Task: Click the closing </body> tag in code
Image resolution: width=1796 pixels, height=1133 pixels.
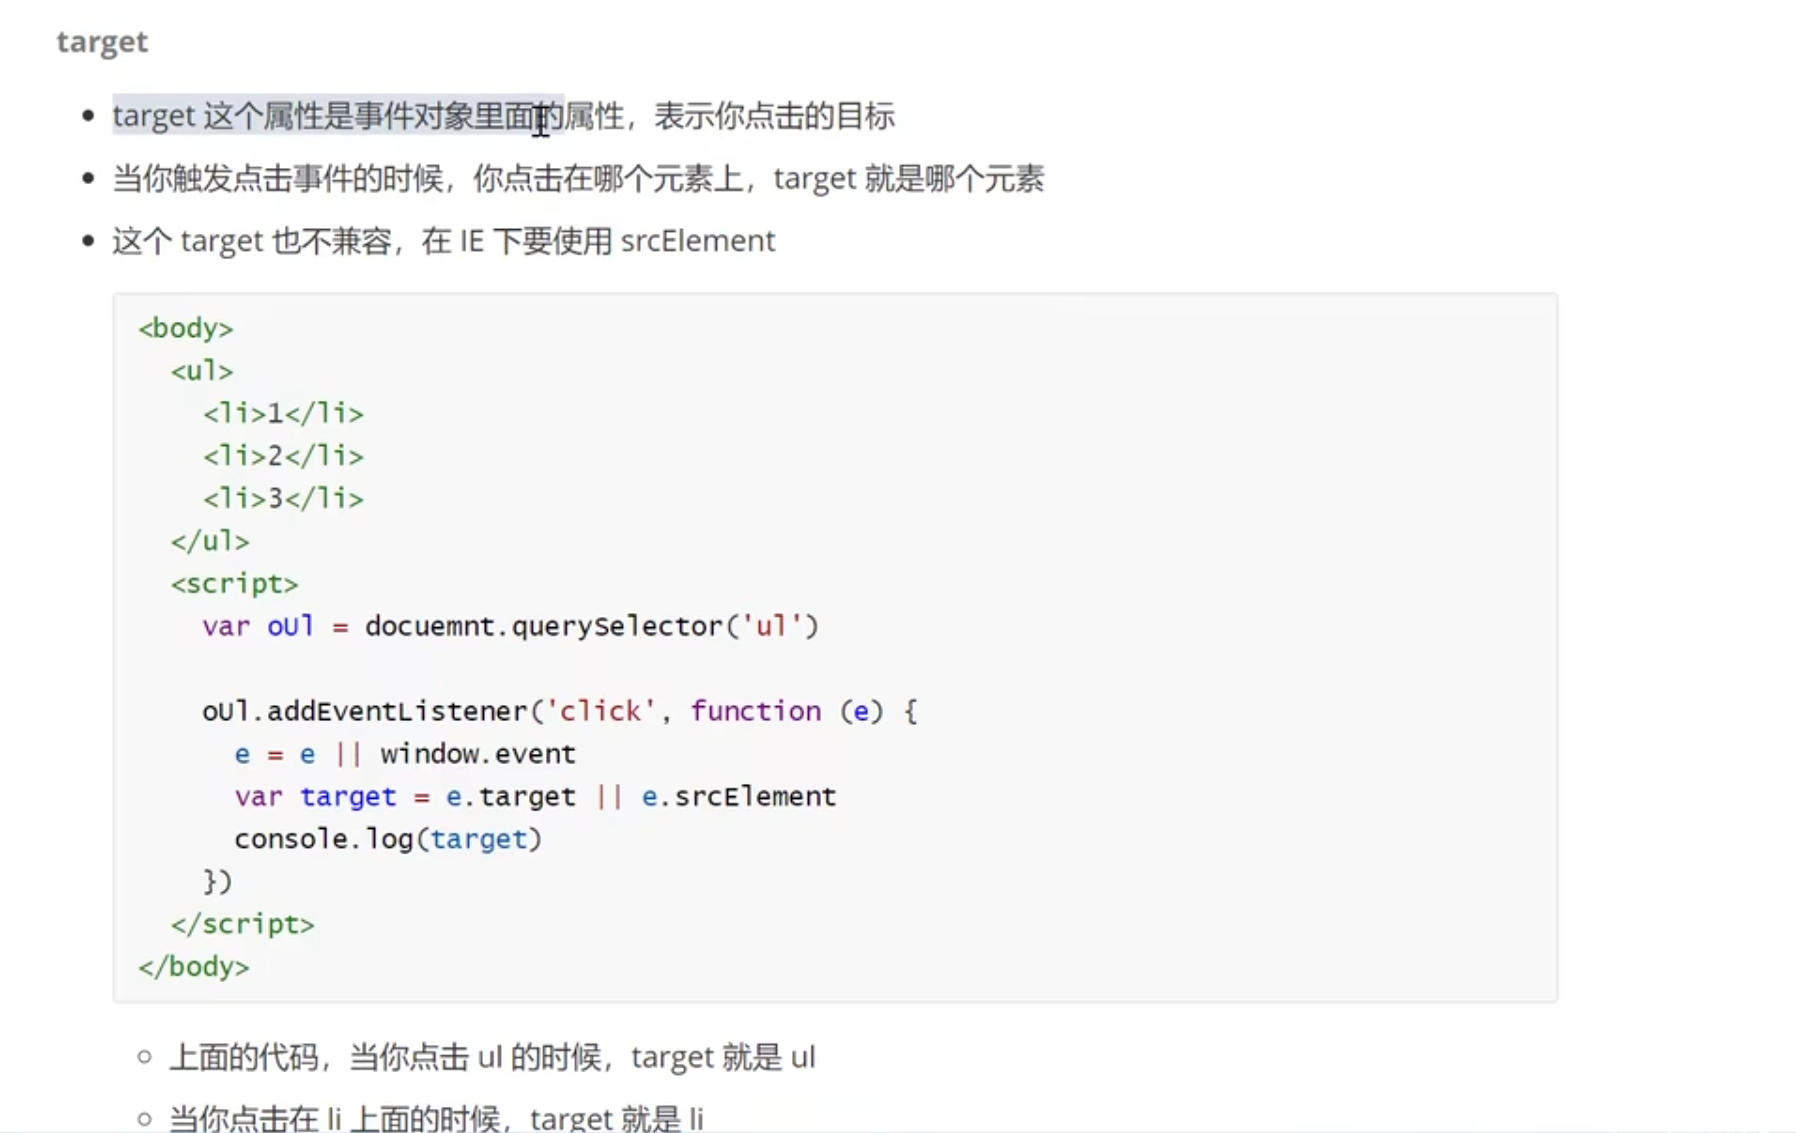Action: pos(194,966)
